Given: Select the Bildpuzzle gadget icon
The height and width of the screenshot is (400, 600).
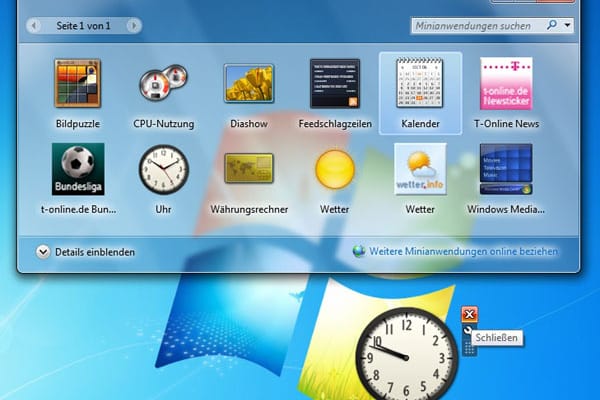Looking at the screenshot, I should click(78, 83).
